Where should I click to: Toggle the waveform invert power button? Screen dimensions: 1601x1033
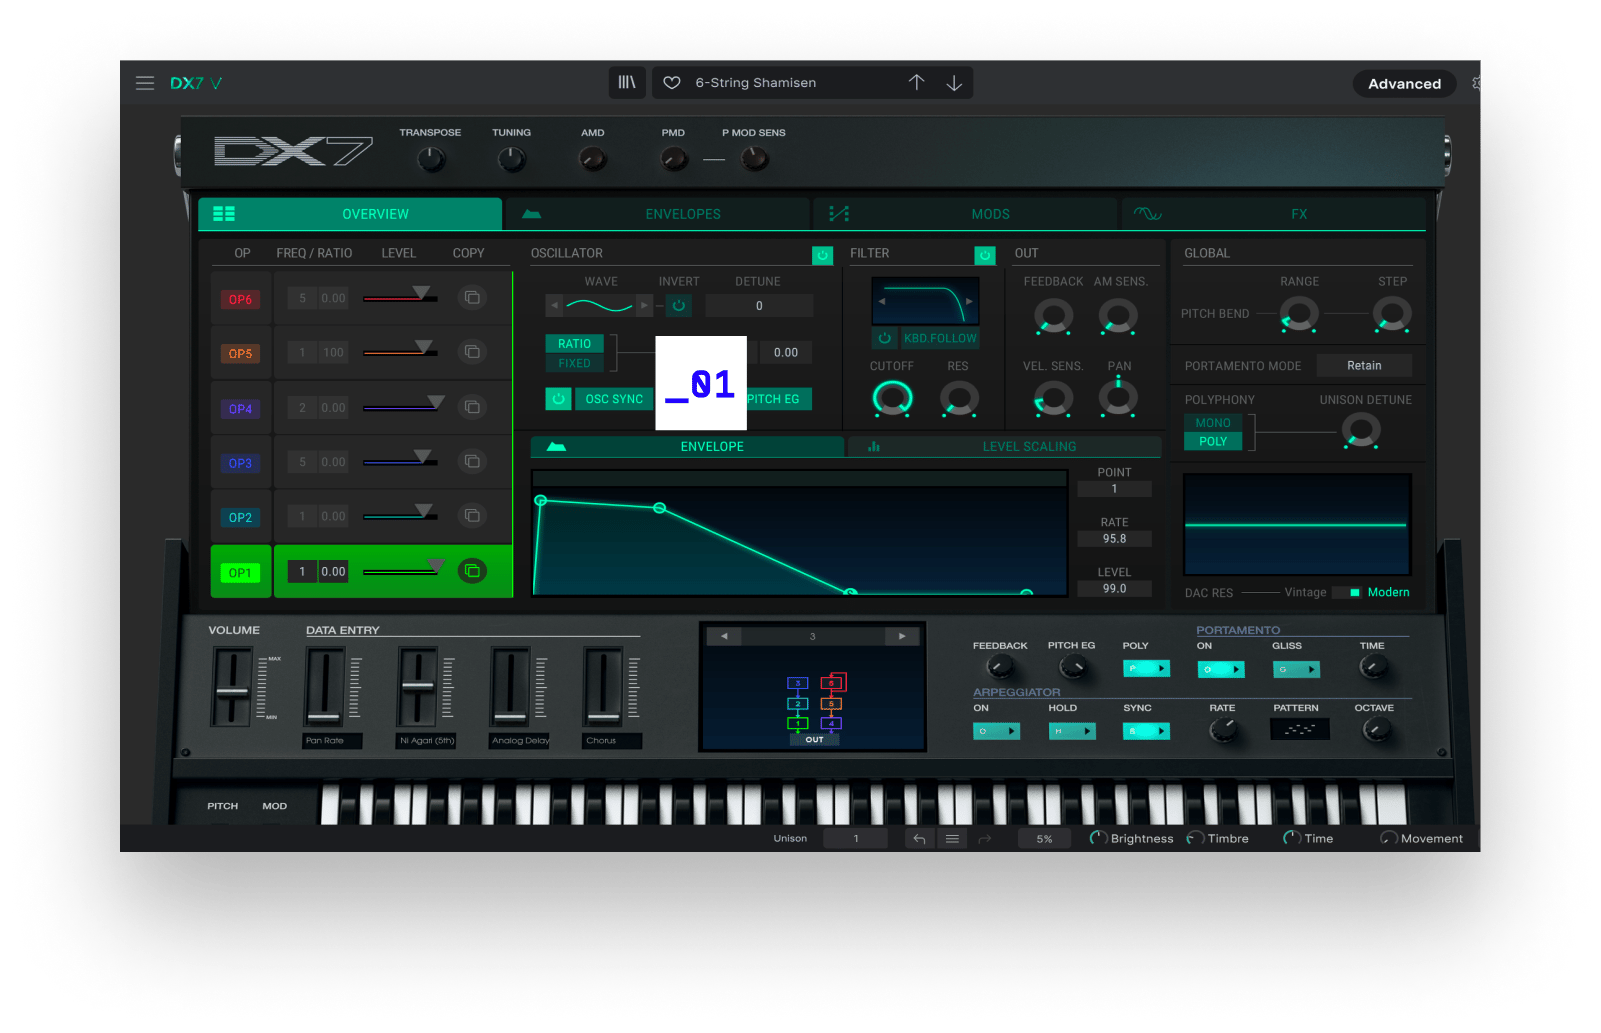click(679, 305)
